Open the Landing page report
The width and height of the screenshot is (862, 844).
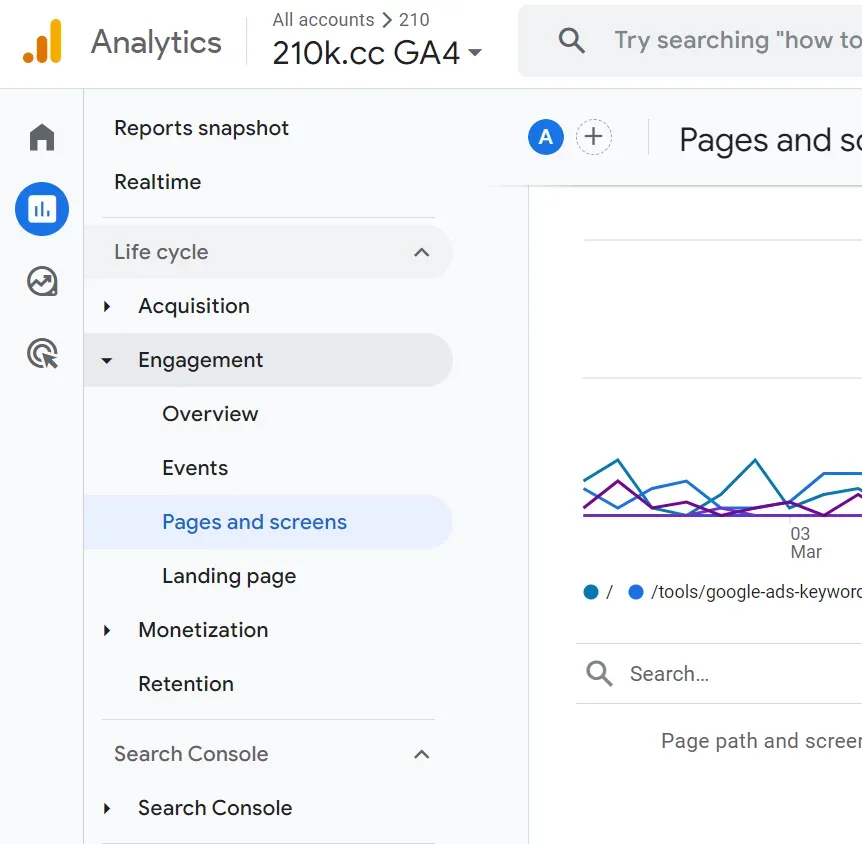pos(229,576)
